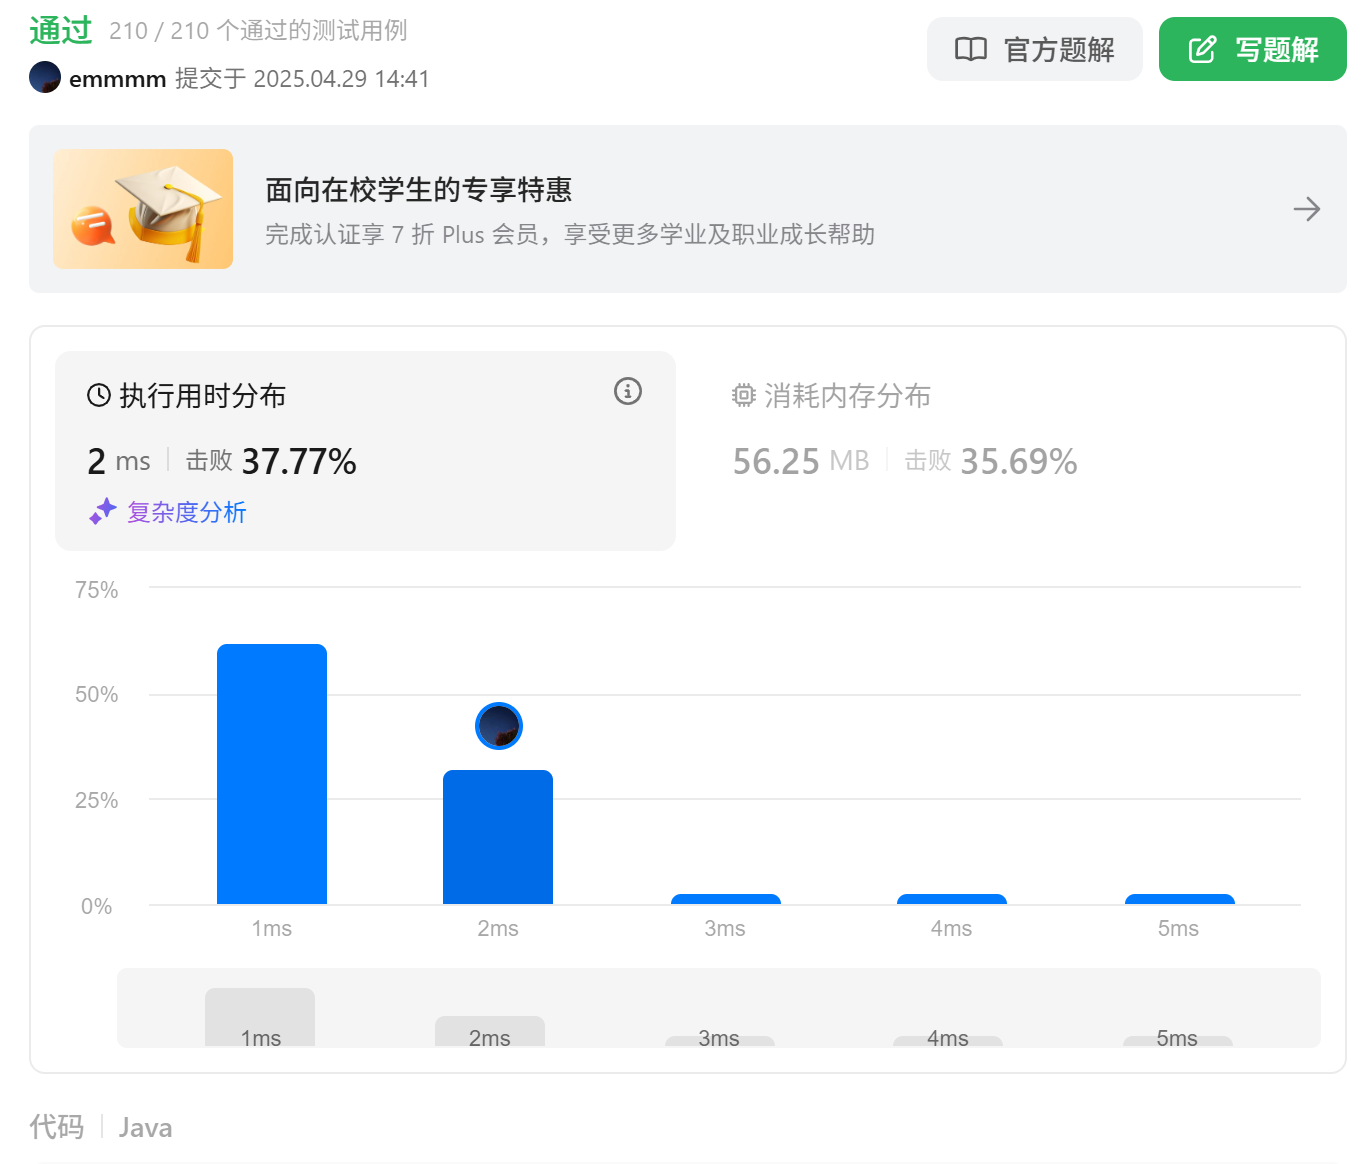Open the 官方题解 page

pyautogui.click(x=1034, y=48)
